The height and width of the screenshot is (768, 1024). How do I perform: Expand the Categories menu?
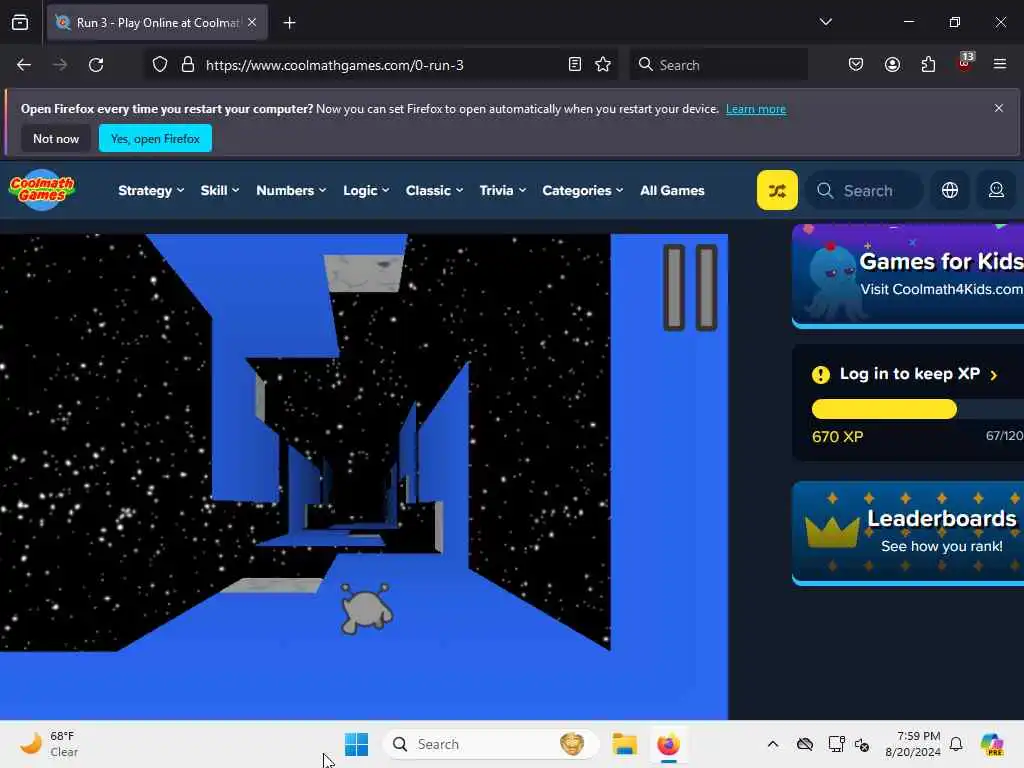[583, 191]
